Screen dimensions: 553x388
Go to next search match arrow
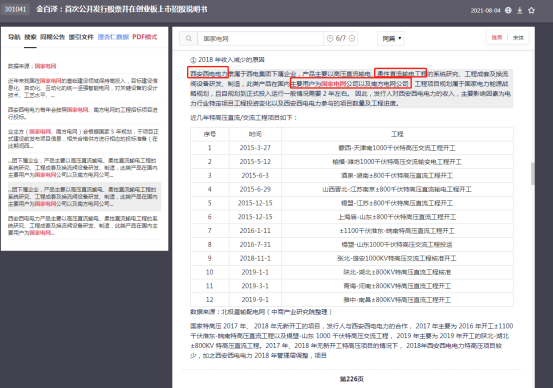352,38
